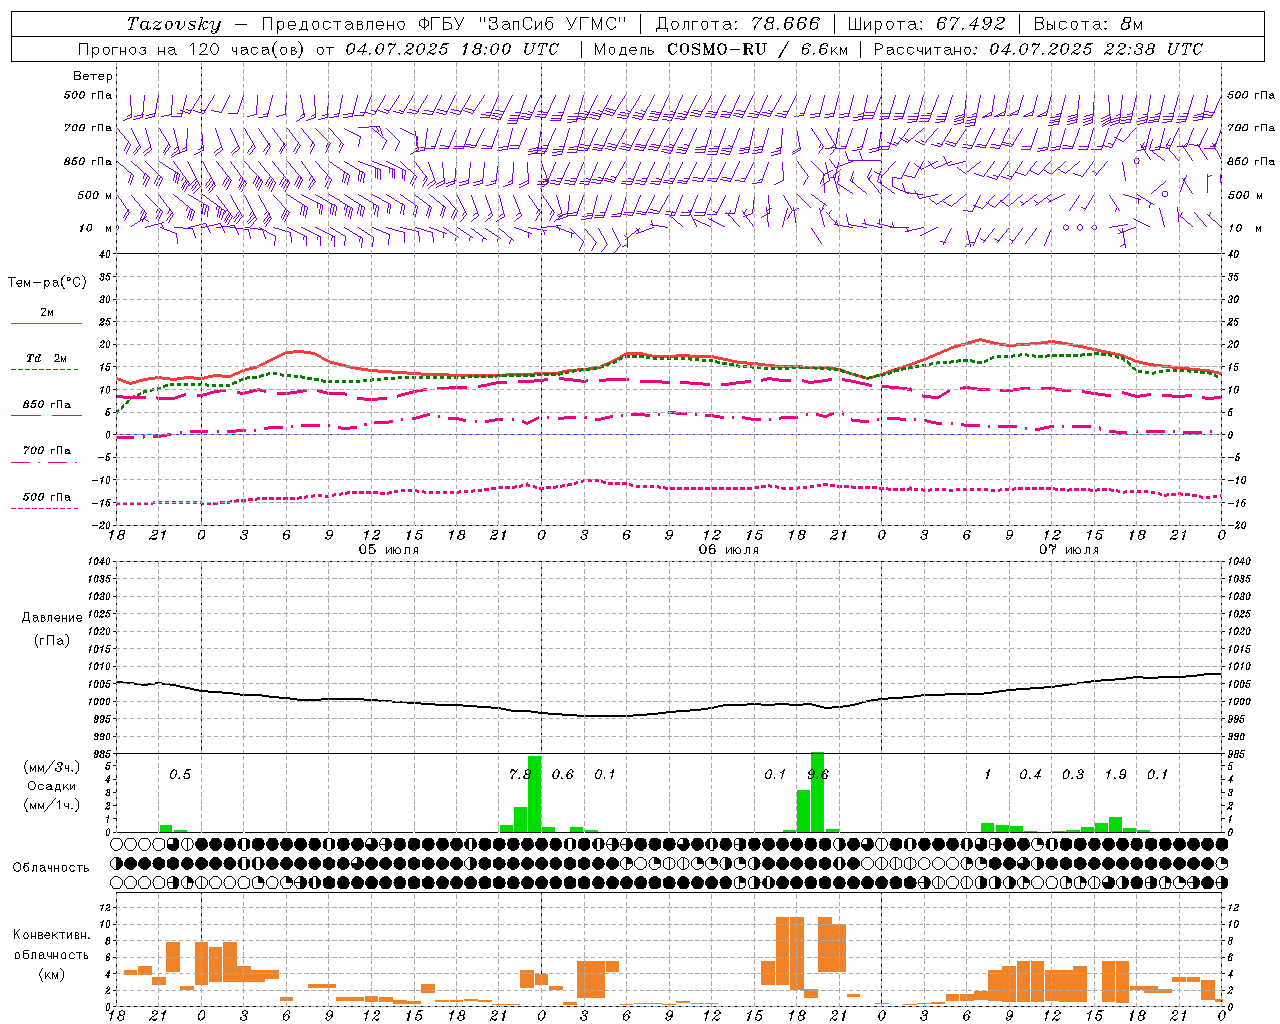
Task: Click the red "2м" temperature legend line
Action: [46, 323]
